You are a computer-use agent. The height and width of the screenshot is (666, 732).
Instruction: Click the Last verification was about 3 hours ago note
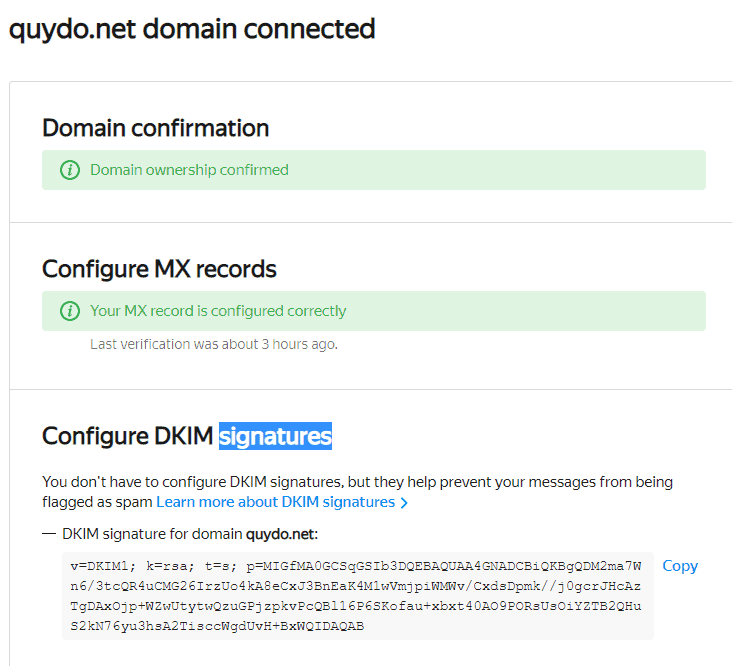(214, 344)
